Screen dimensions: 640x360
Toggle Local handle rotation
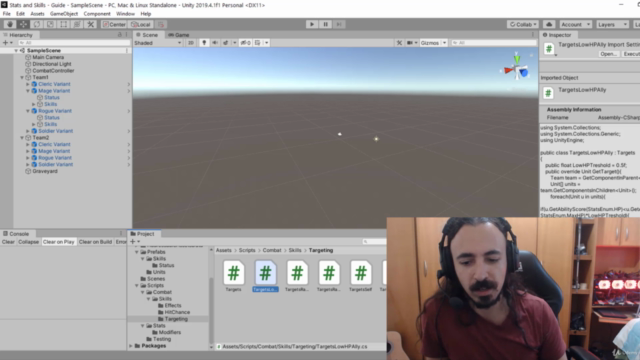141,24
